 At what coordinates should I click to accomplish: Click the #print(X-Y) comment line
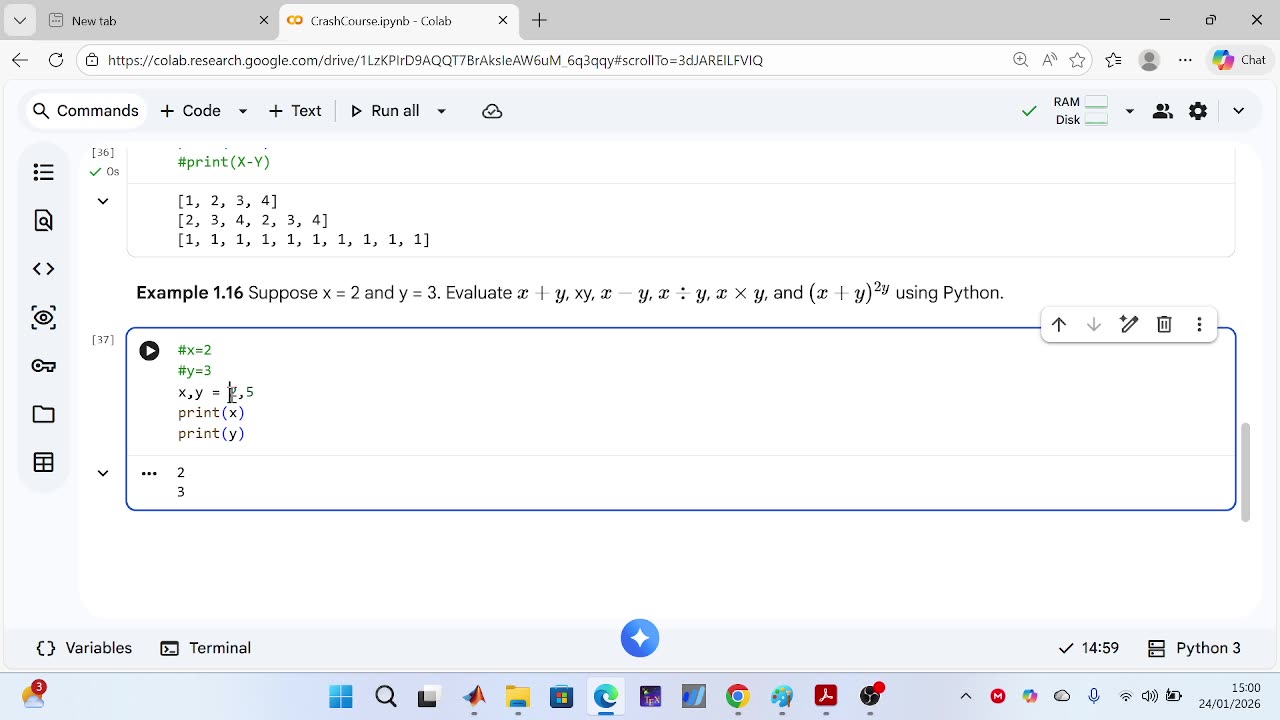(x=224, y=162)
